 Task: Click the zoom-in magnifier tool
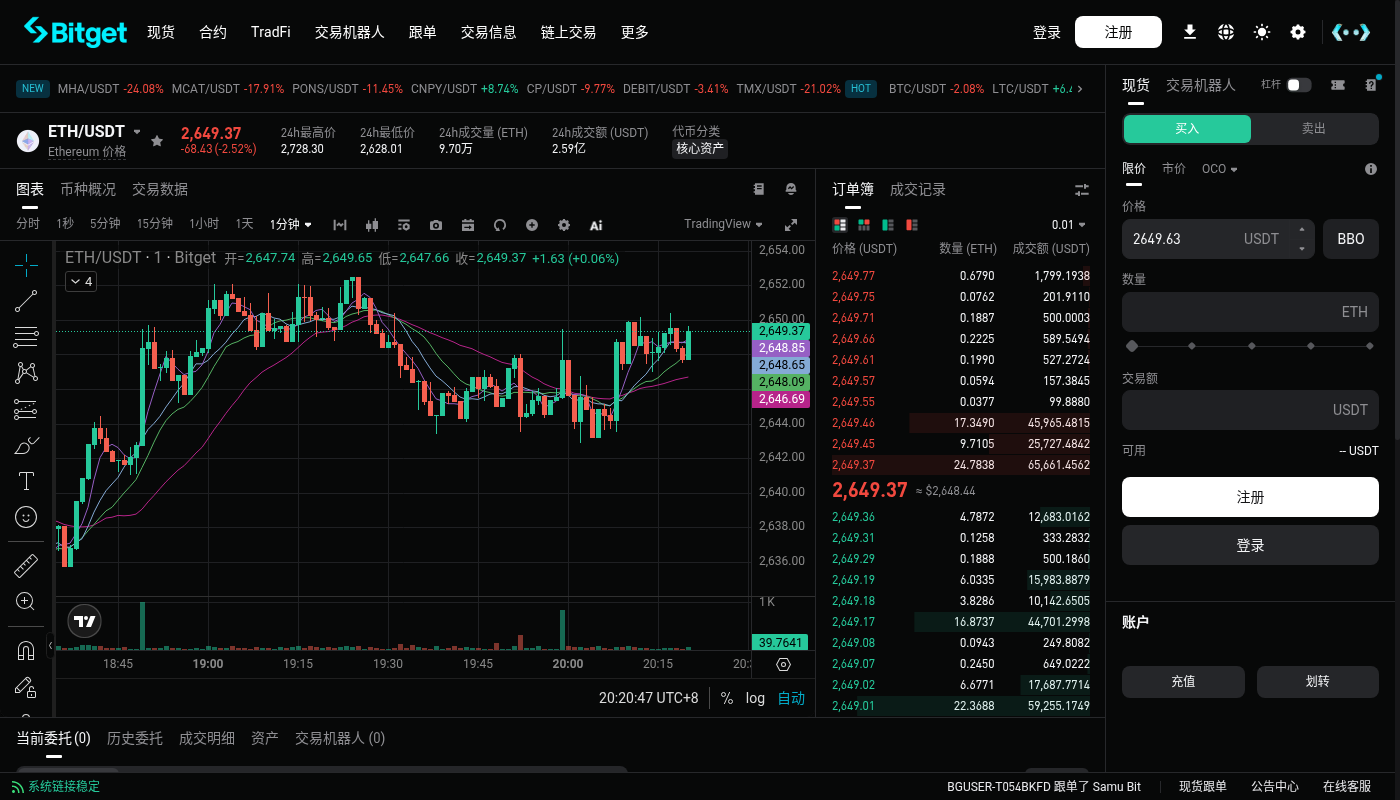(x=26, y=602)
